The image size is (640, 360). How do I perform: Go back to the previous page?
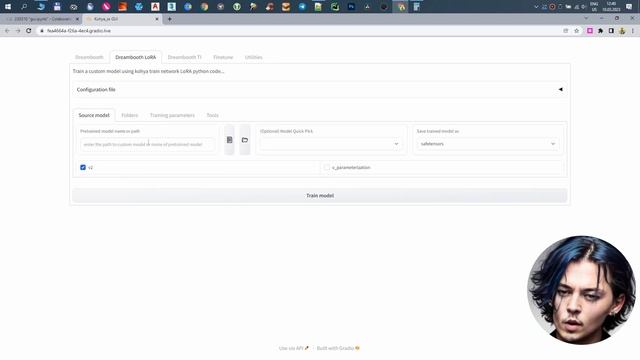tap(7, 31)
